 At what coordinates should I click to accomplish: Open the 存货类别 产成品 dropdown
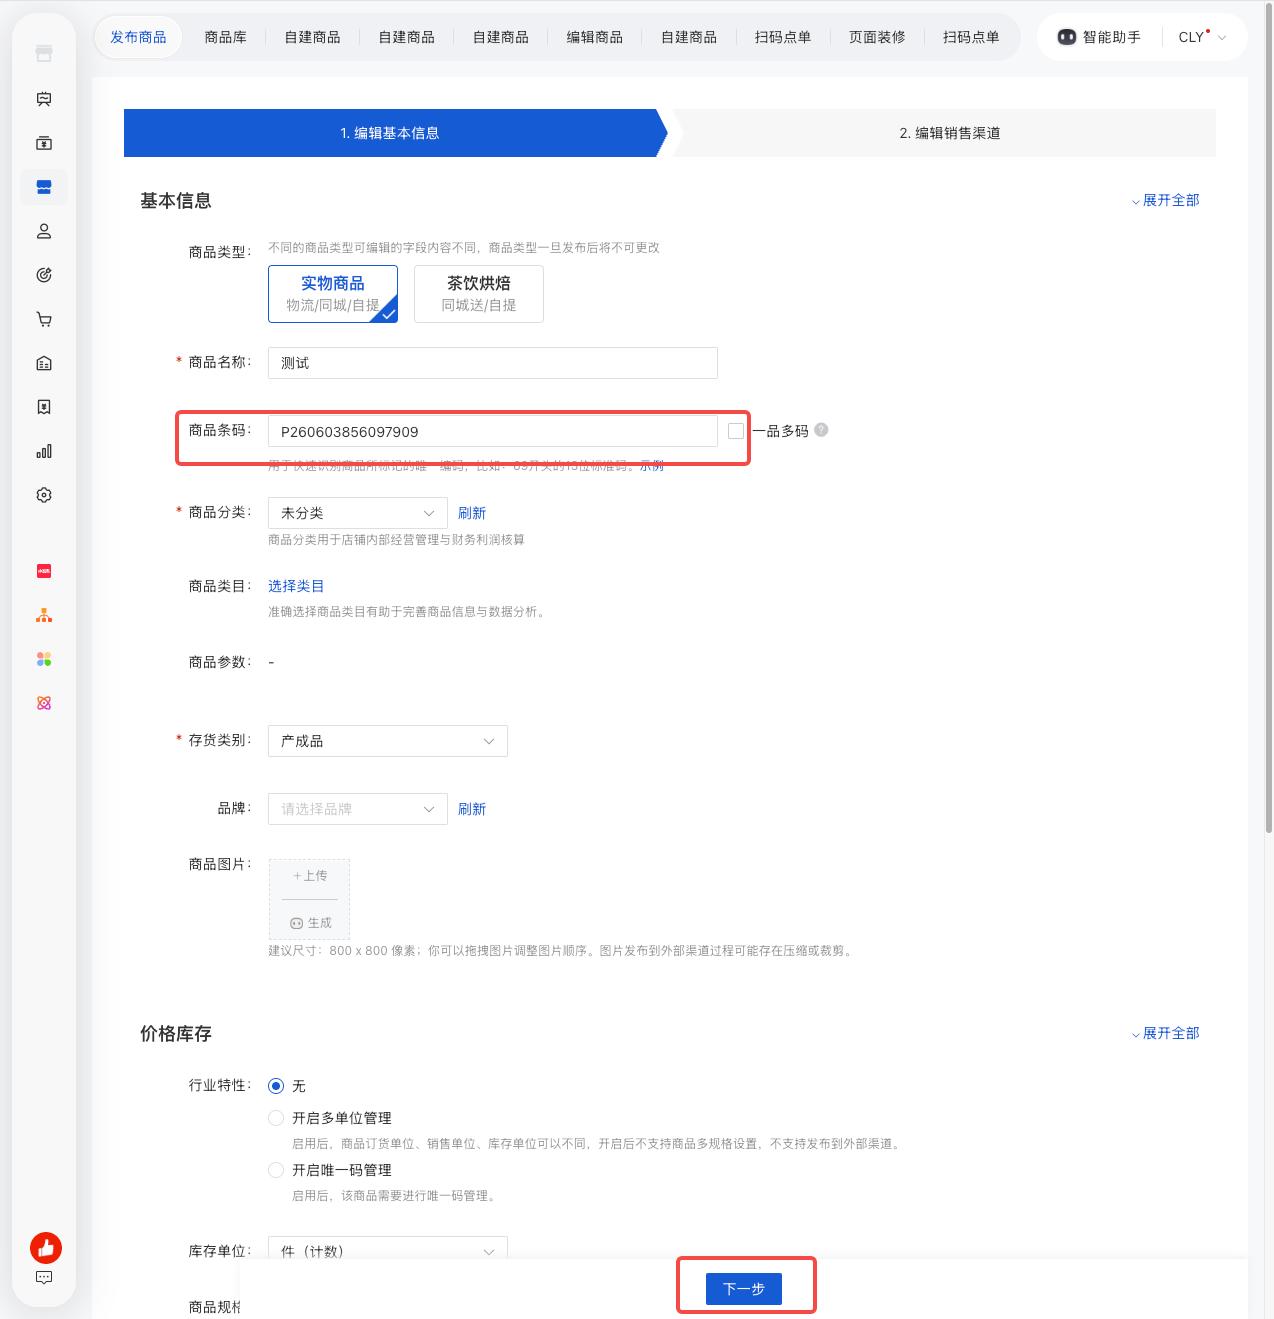[388, 741]
